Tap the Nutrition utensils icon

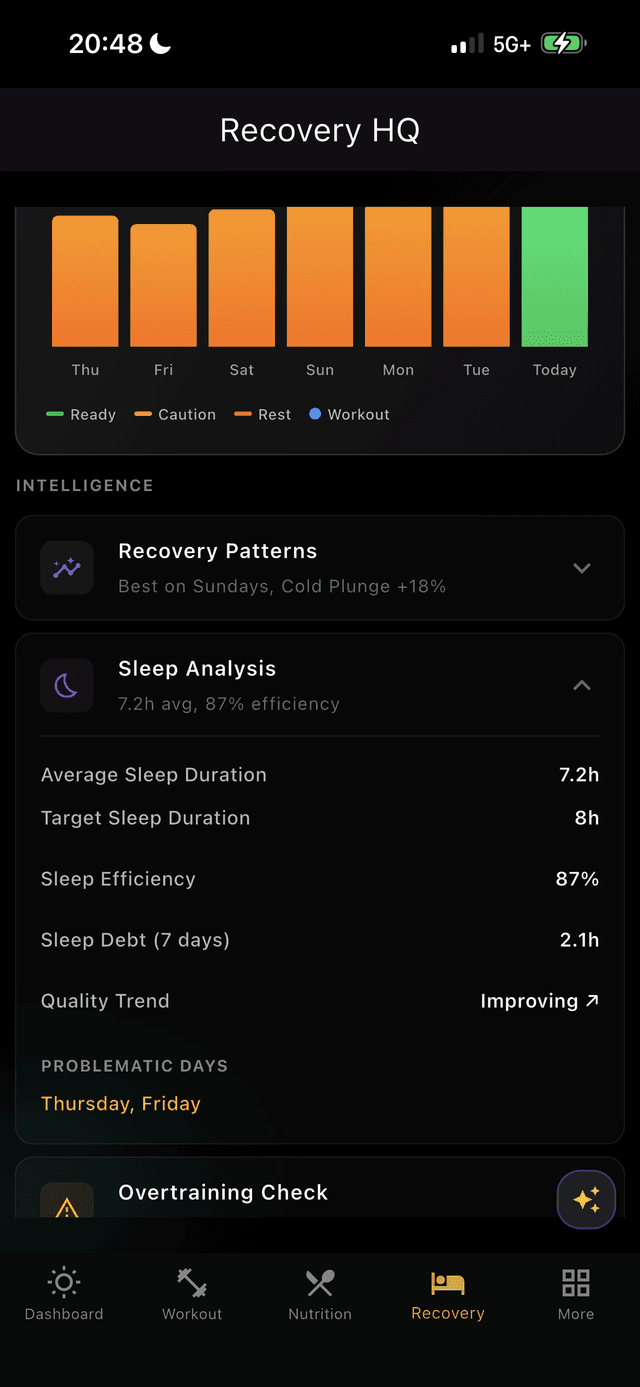[x=319, y=1281]
